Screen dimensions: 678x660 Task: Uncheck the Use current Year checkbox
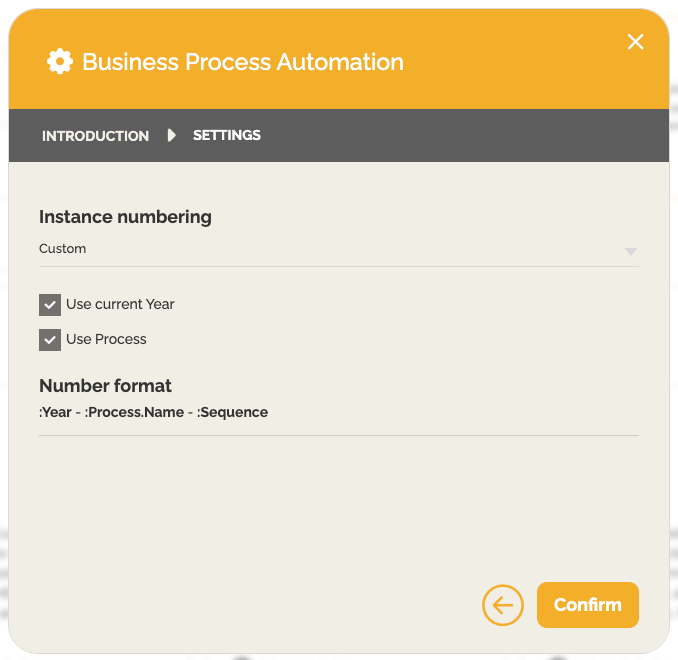pos(50,305)
